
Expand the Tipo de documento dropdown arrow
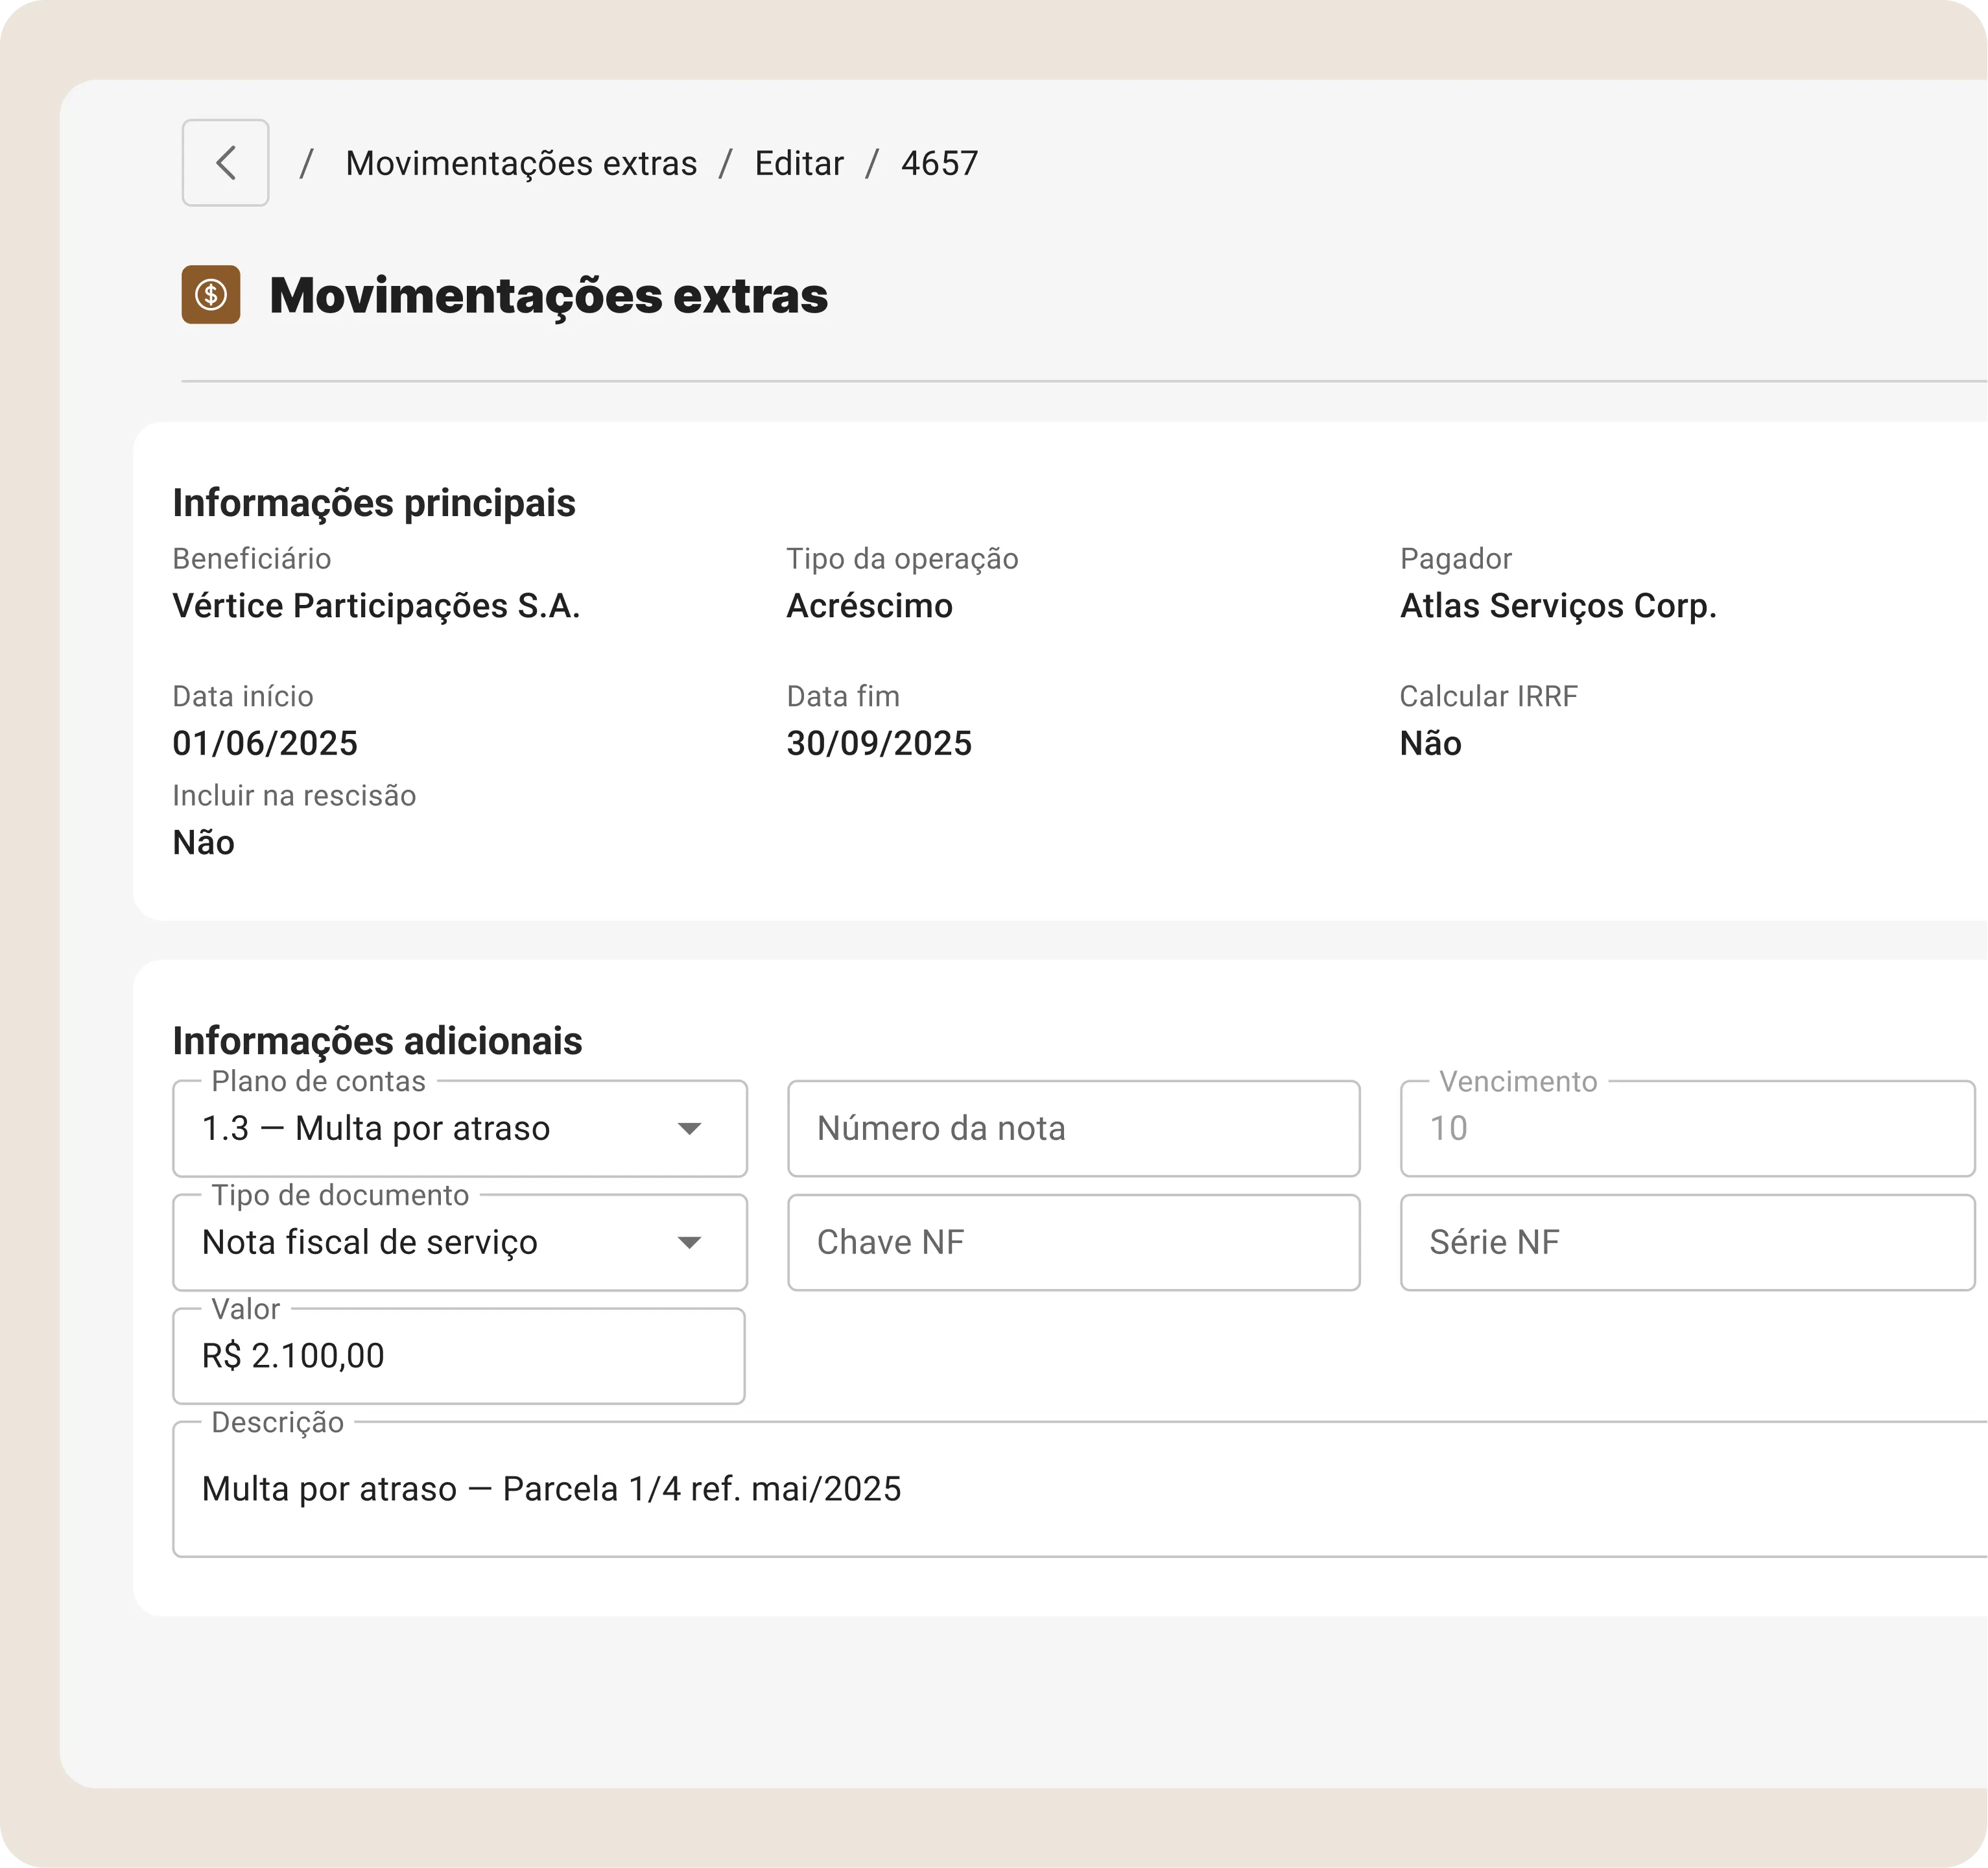(688, 1243)
